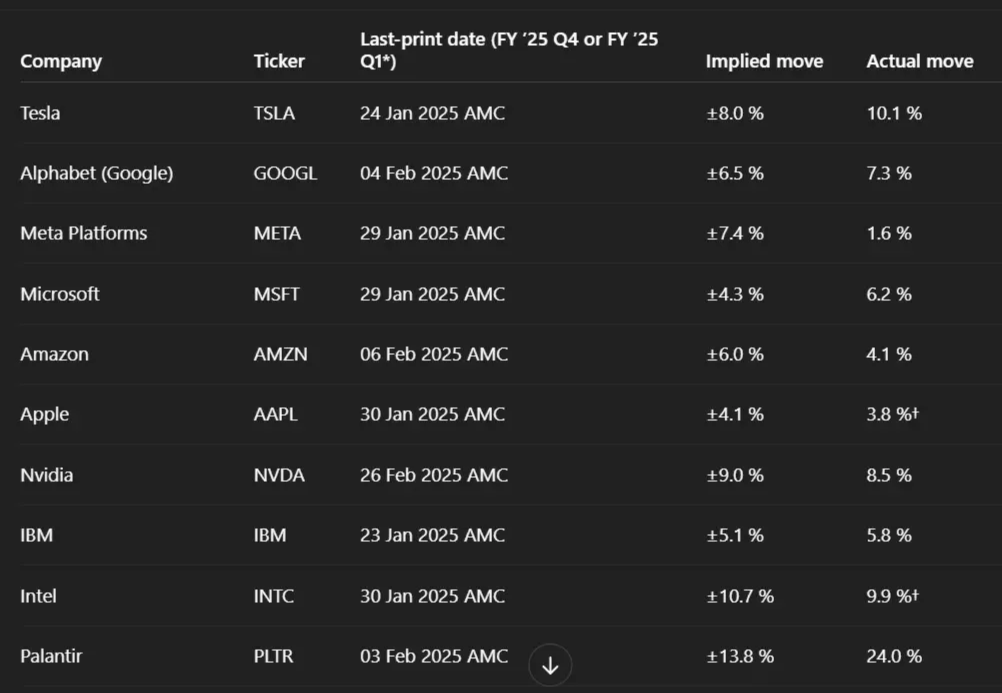This screenshot has height=693, width=1002.
Task: Select the Company column header
Action: pos(61,61)
